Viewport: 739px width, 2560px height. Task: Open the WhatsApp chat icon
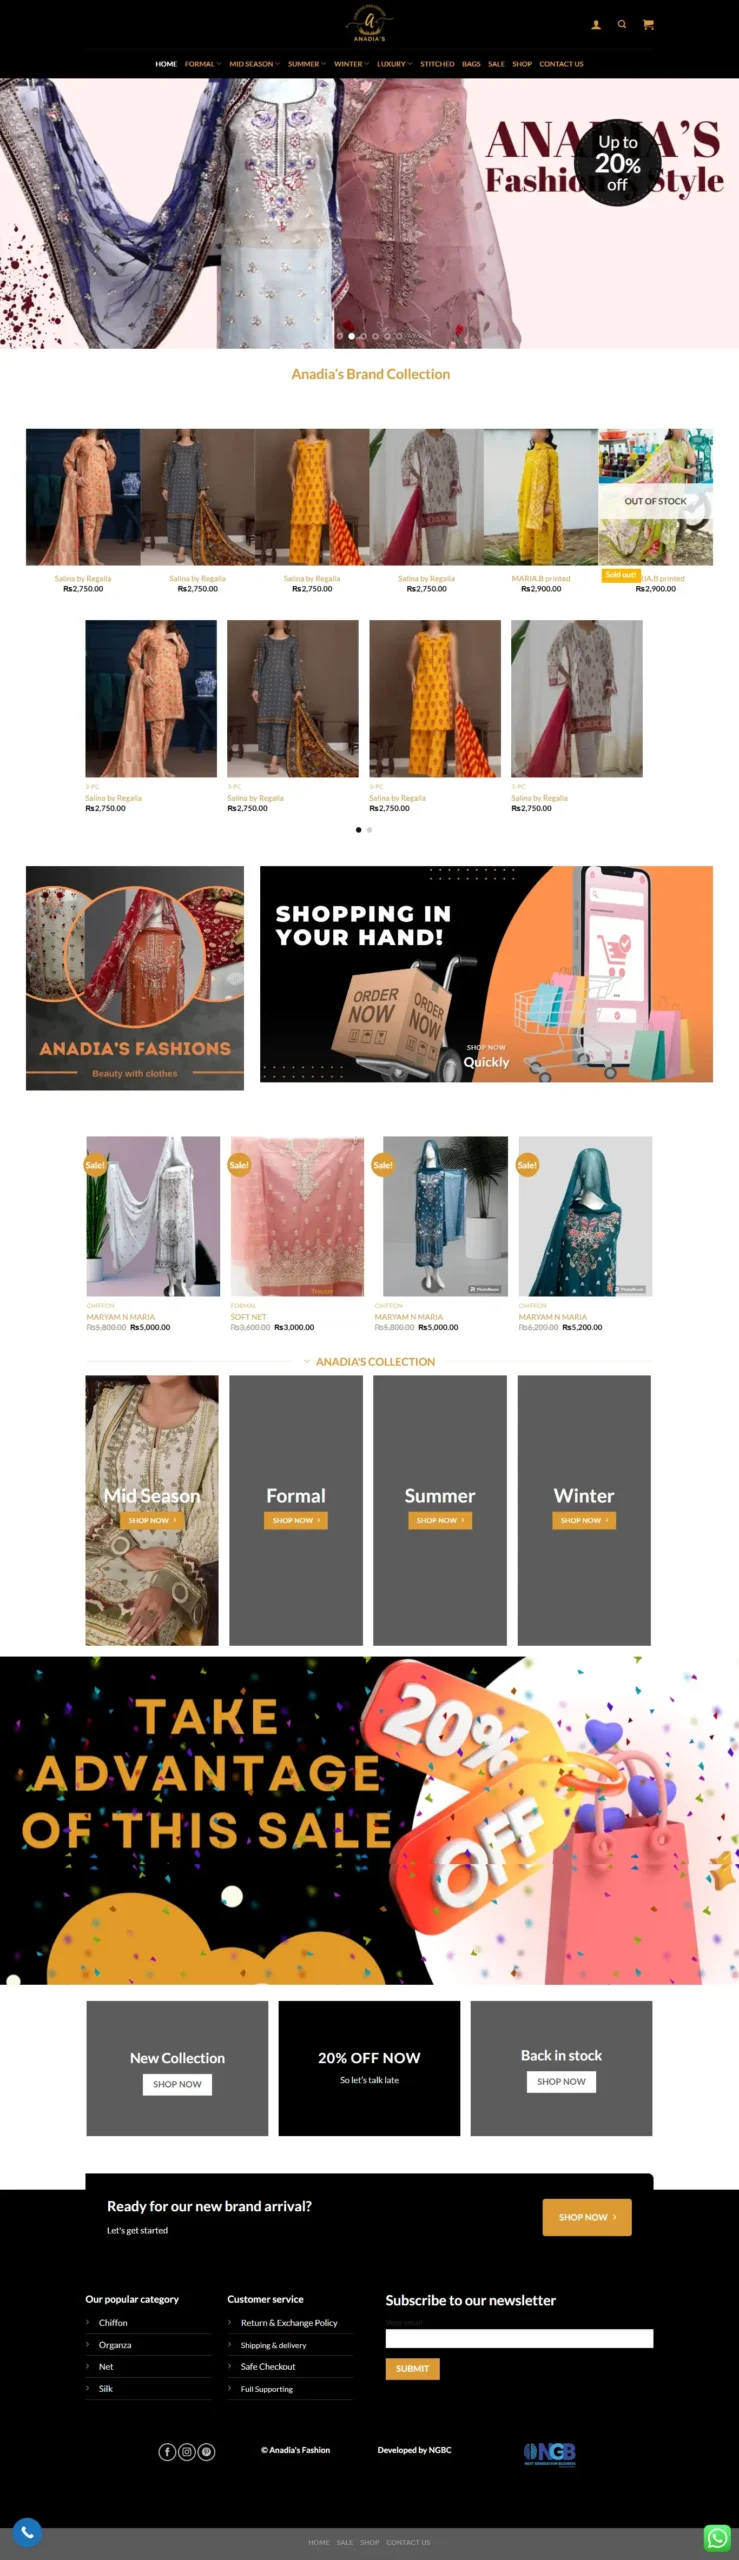point(717,2537)
